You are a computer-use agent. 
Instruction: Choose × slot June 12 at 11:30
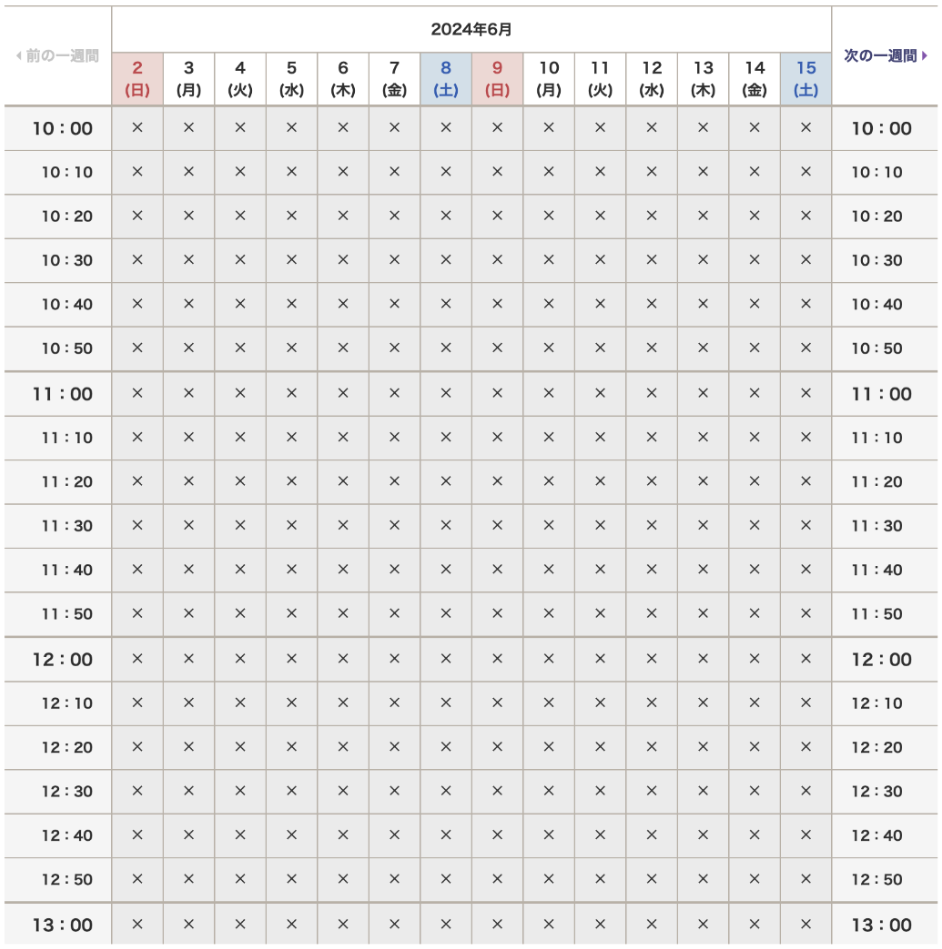click(651, 526)
